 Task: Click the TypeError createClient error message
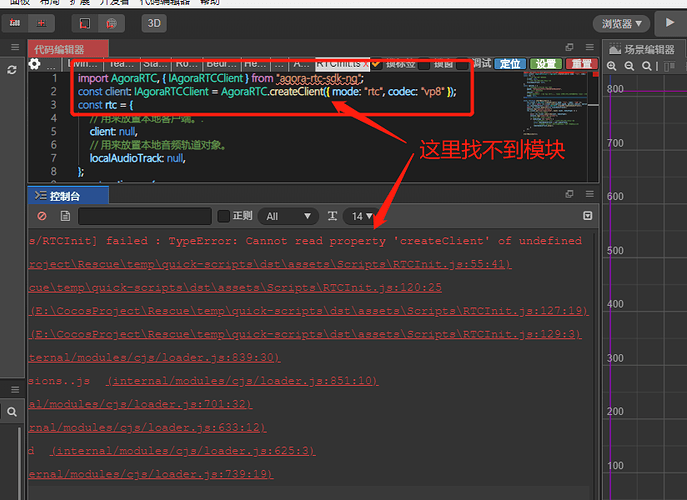point(305,241)
